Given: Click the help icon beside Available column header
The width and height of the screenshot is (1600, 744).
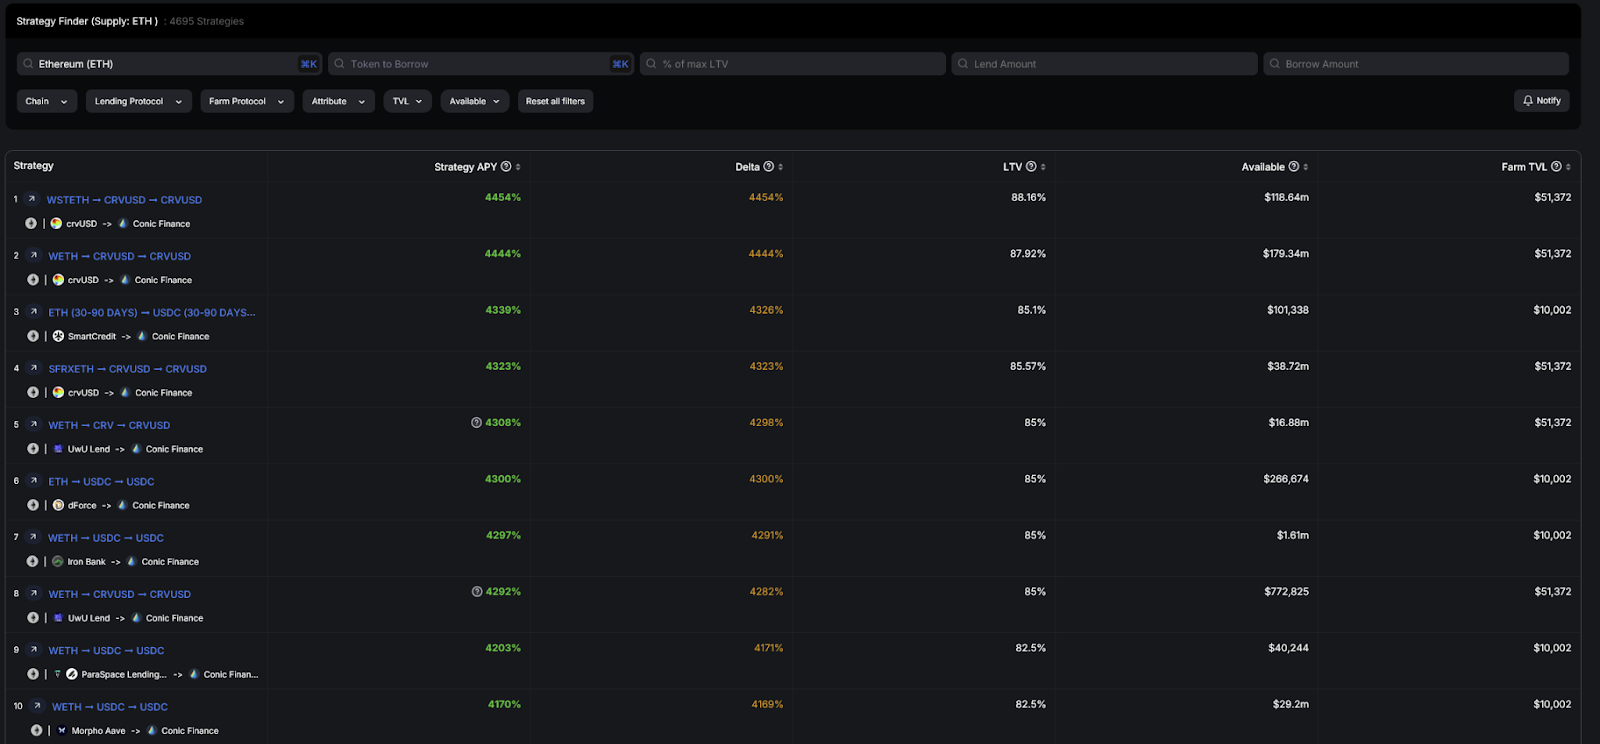Looking at the screenshot, I should pos(1294,167).
